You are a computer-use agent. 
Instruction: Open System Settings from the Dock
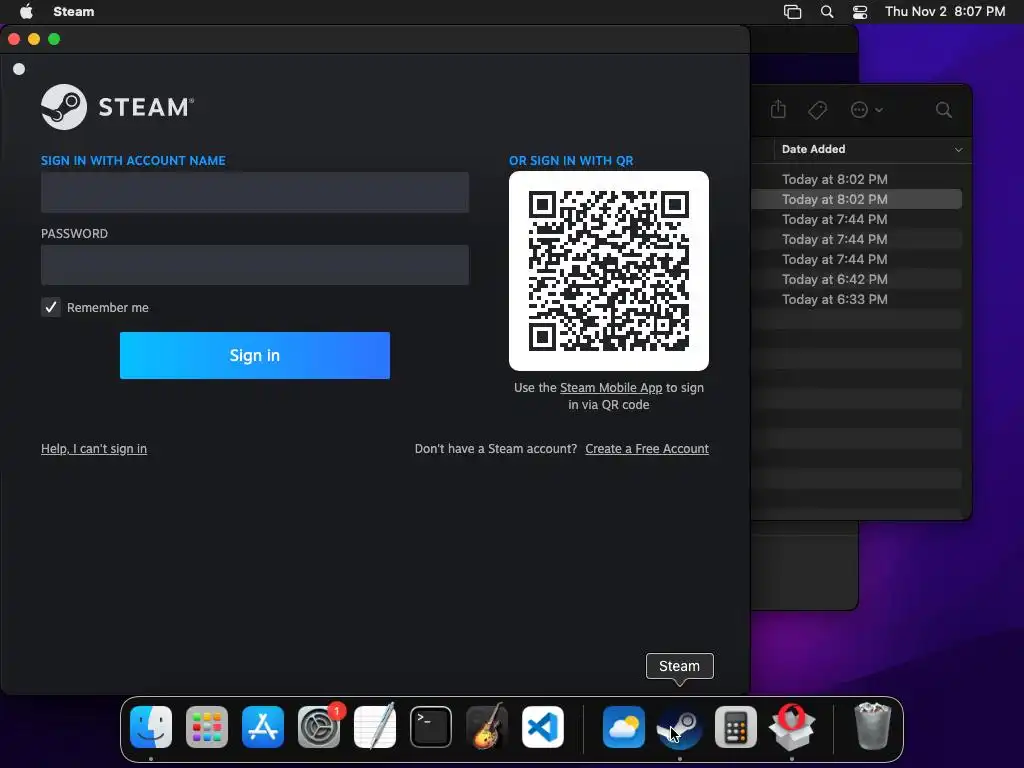pos(319,727)
